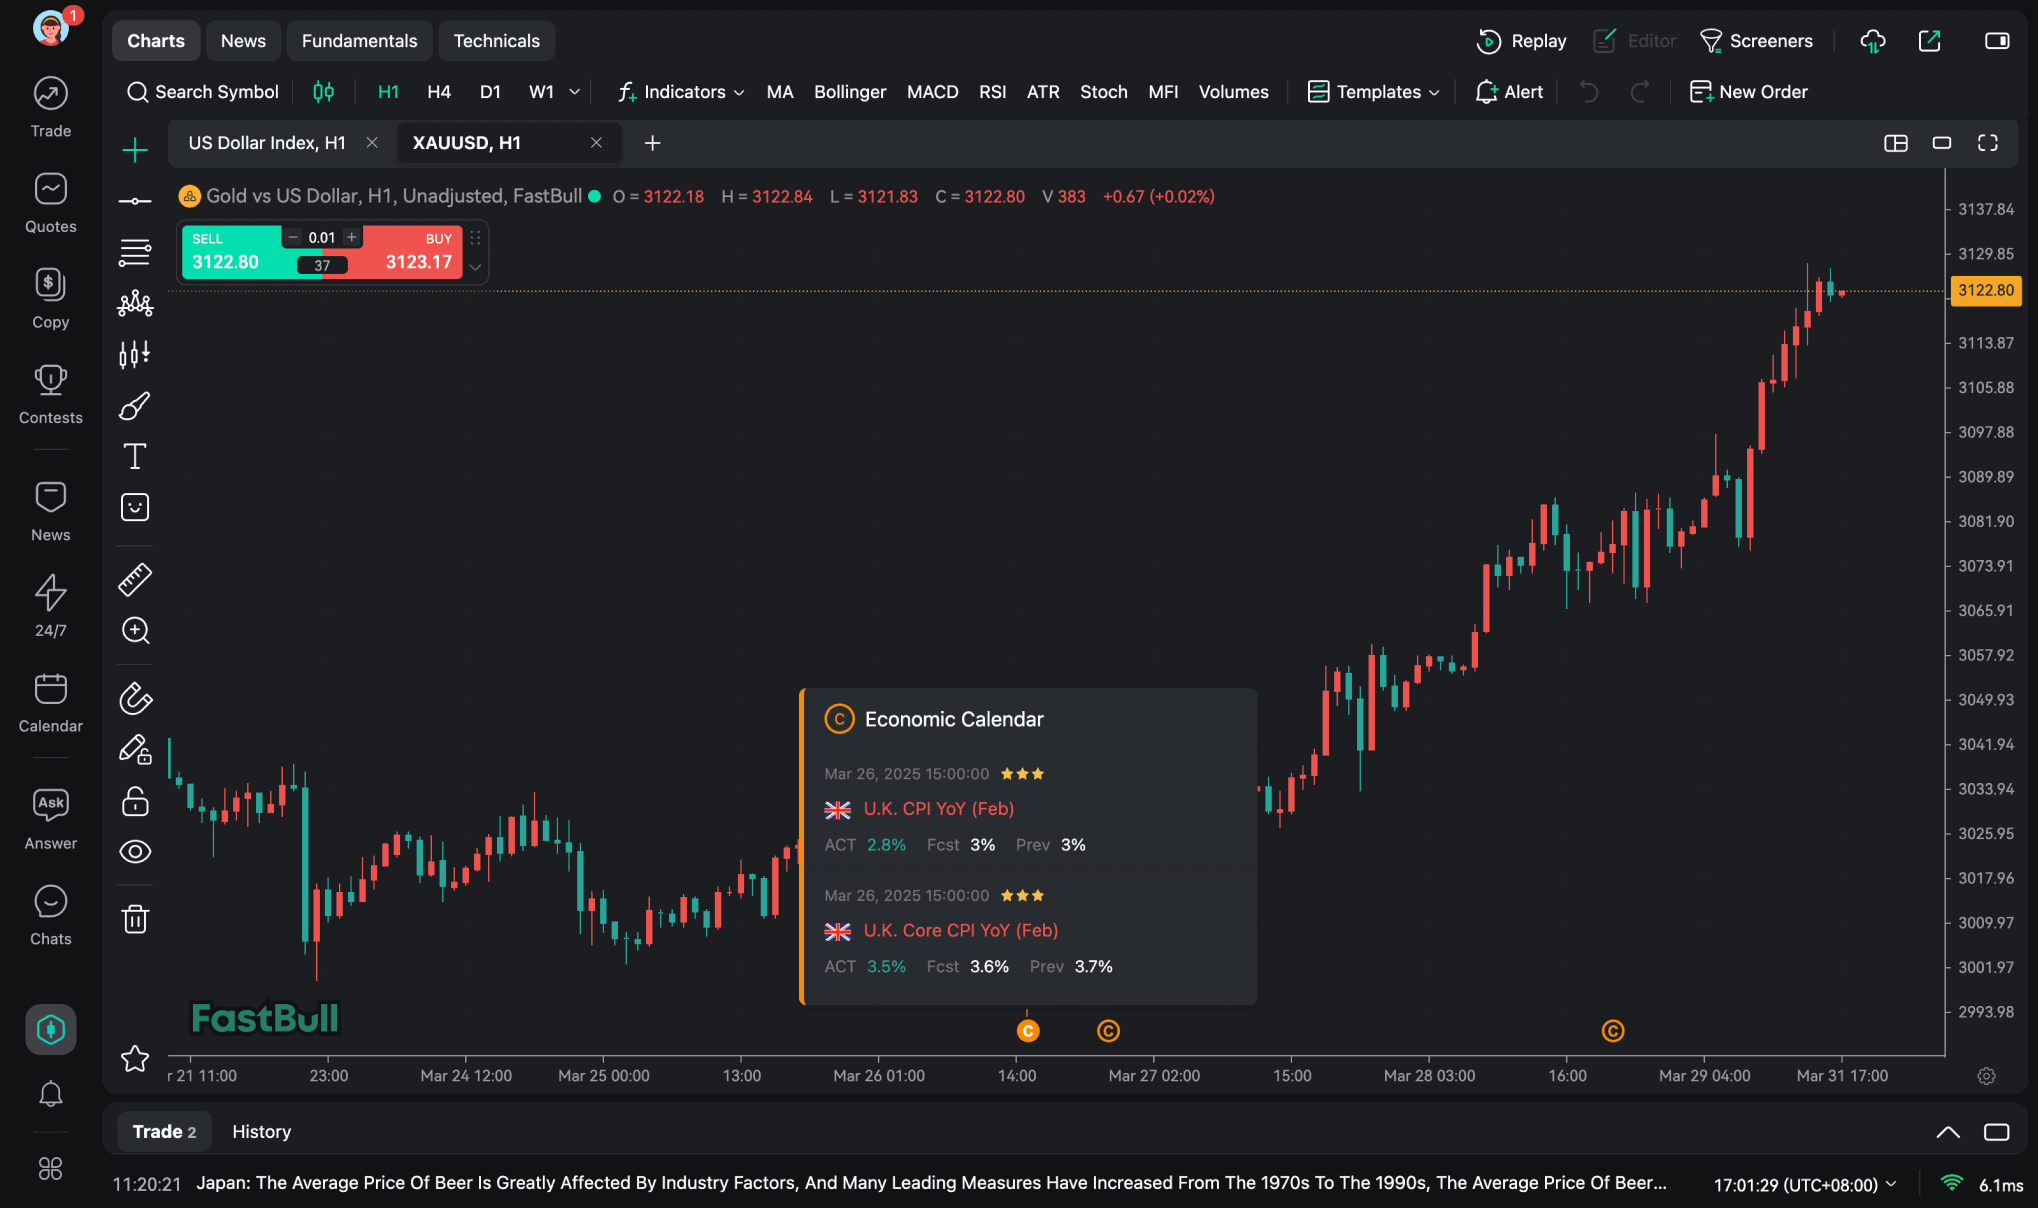Add chart to favorites star icon
Screen dimensions: 2038x1208
135,1058
